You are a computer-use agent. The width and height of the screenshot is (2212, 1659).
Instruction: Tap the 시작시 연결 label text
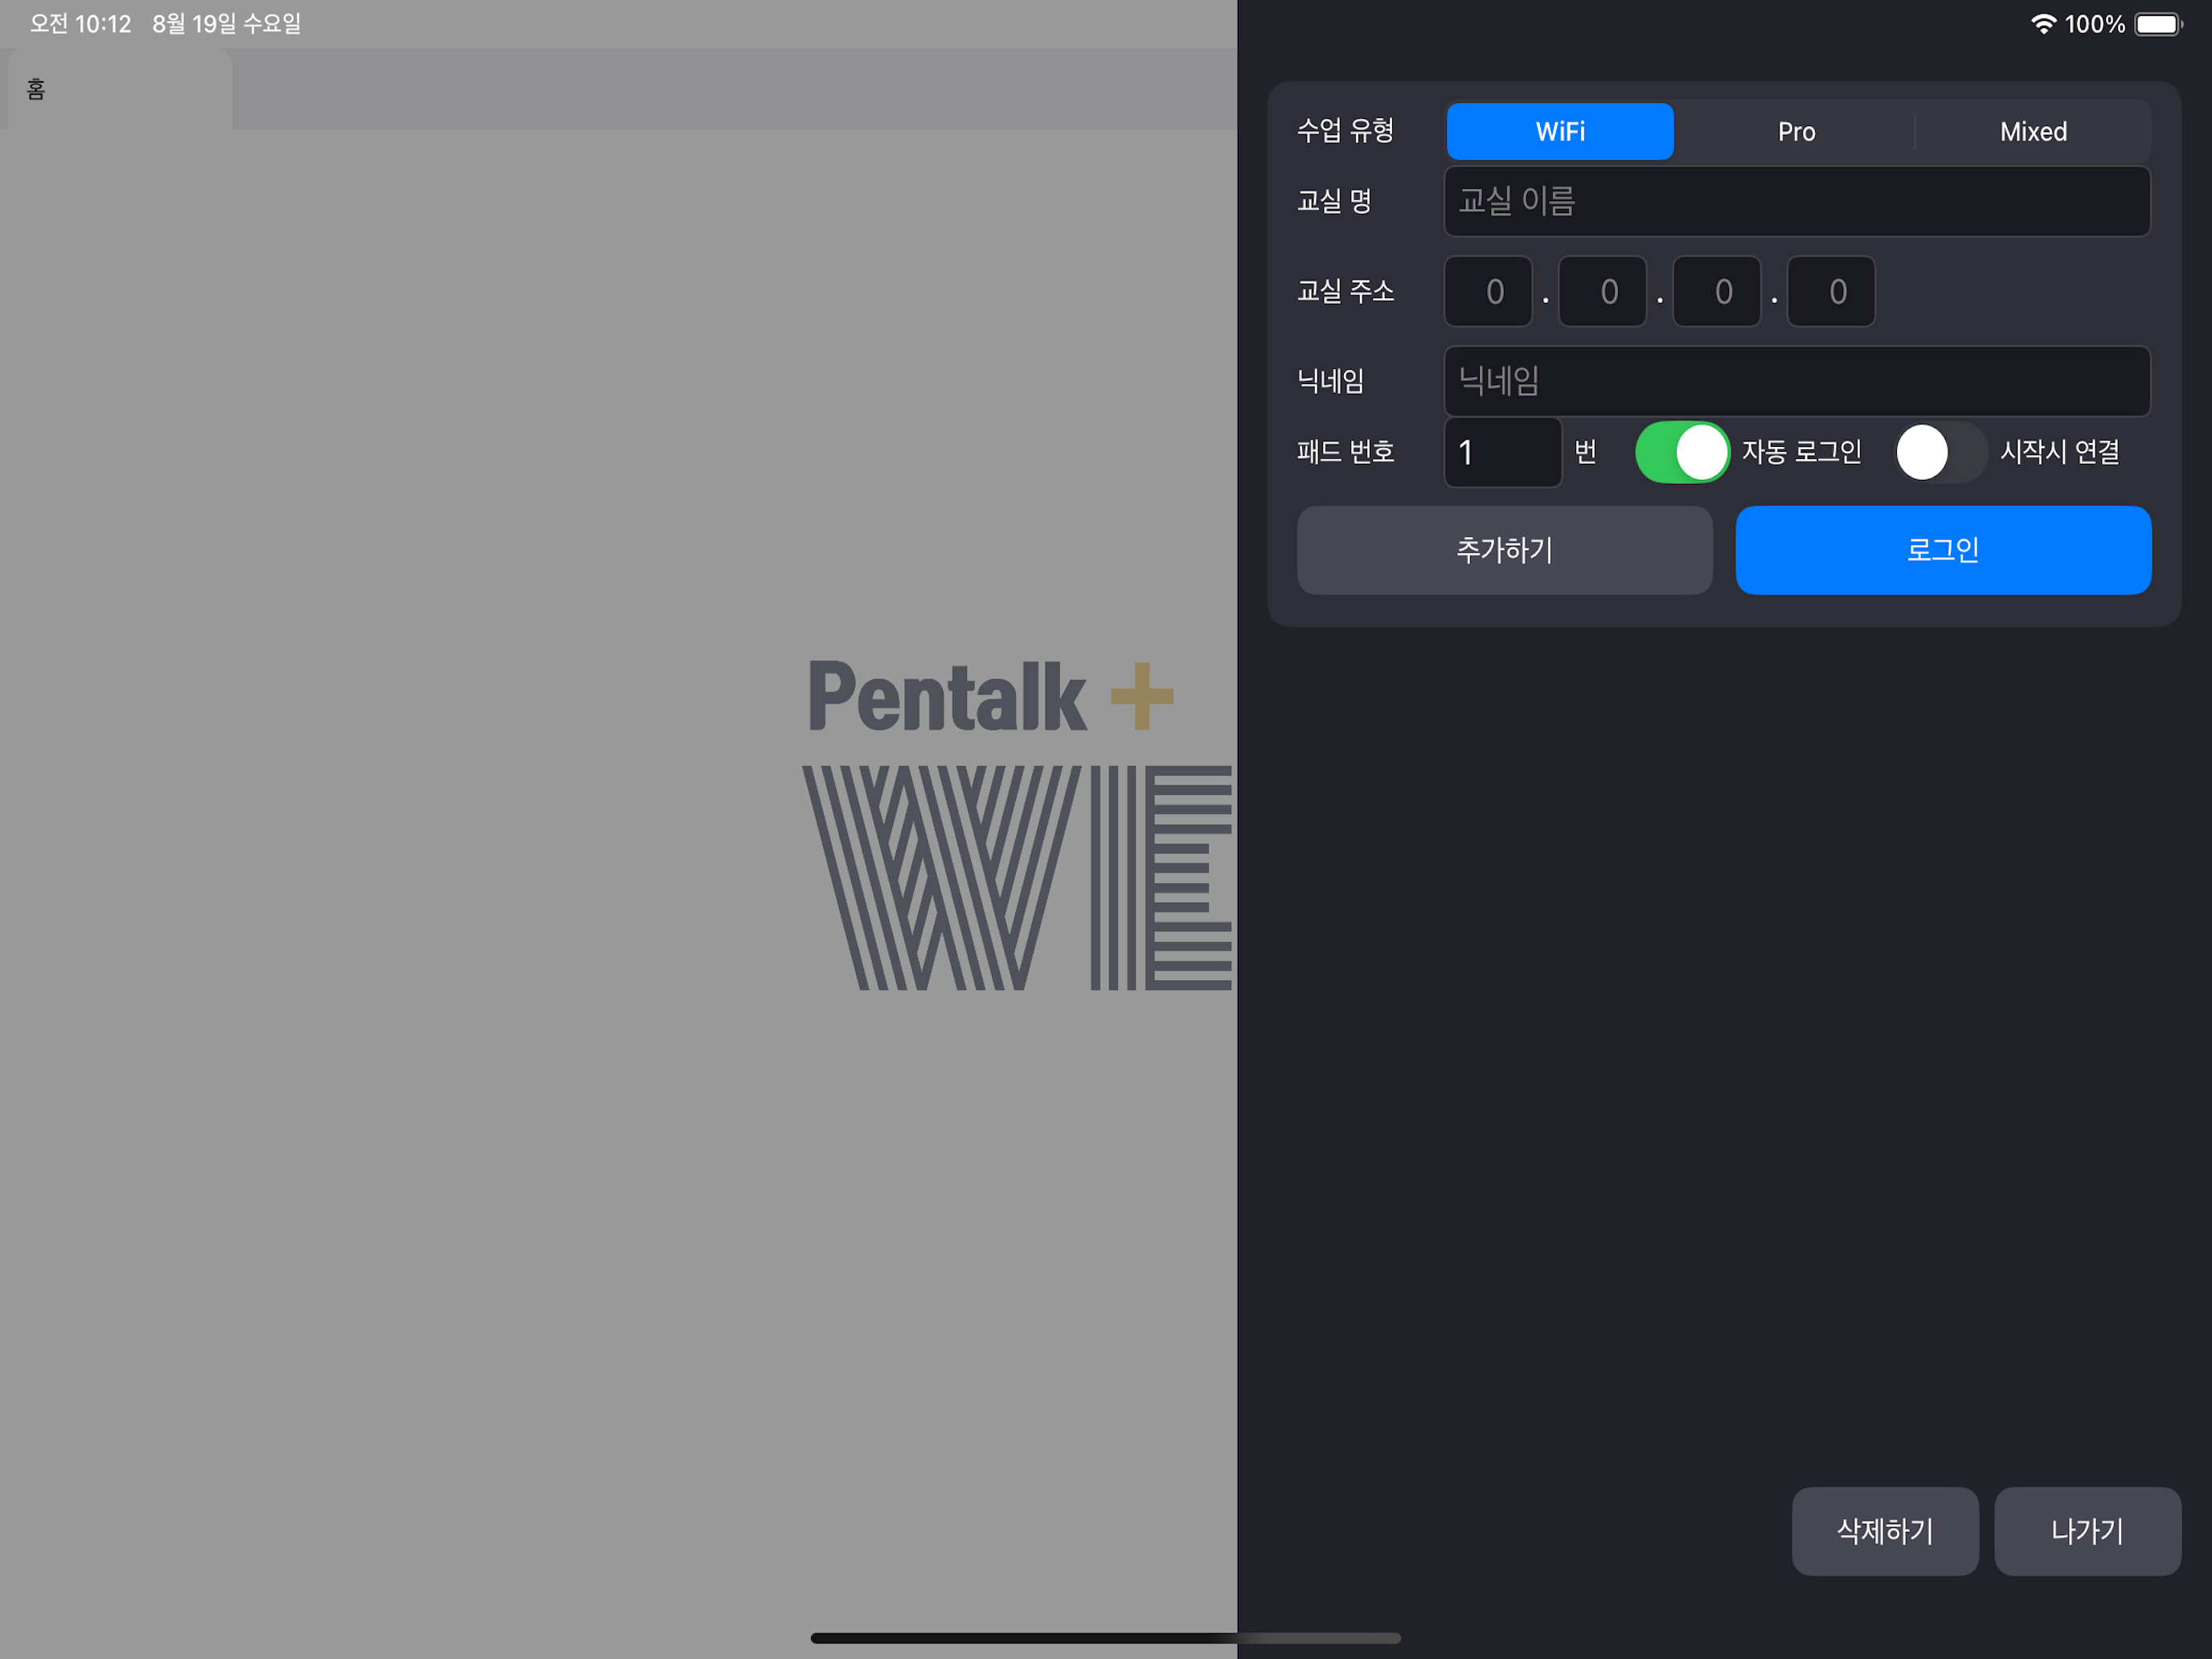coord(2060,452)
